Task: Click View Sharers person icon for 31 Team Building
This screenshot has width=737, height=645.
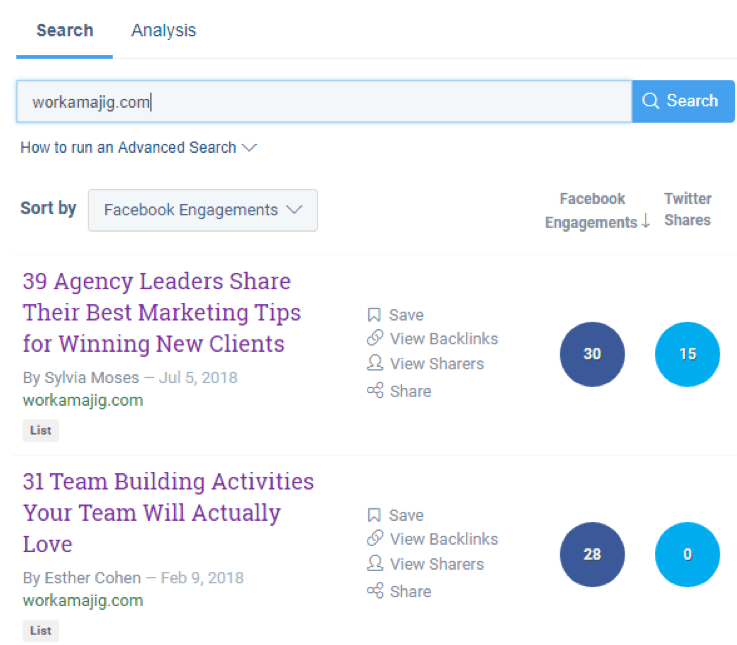Action: [375, 564]
